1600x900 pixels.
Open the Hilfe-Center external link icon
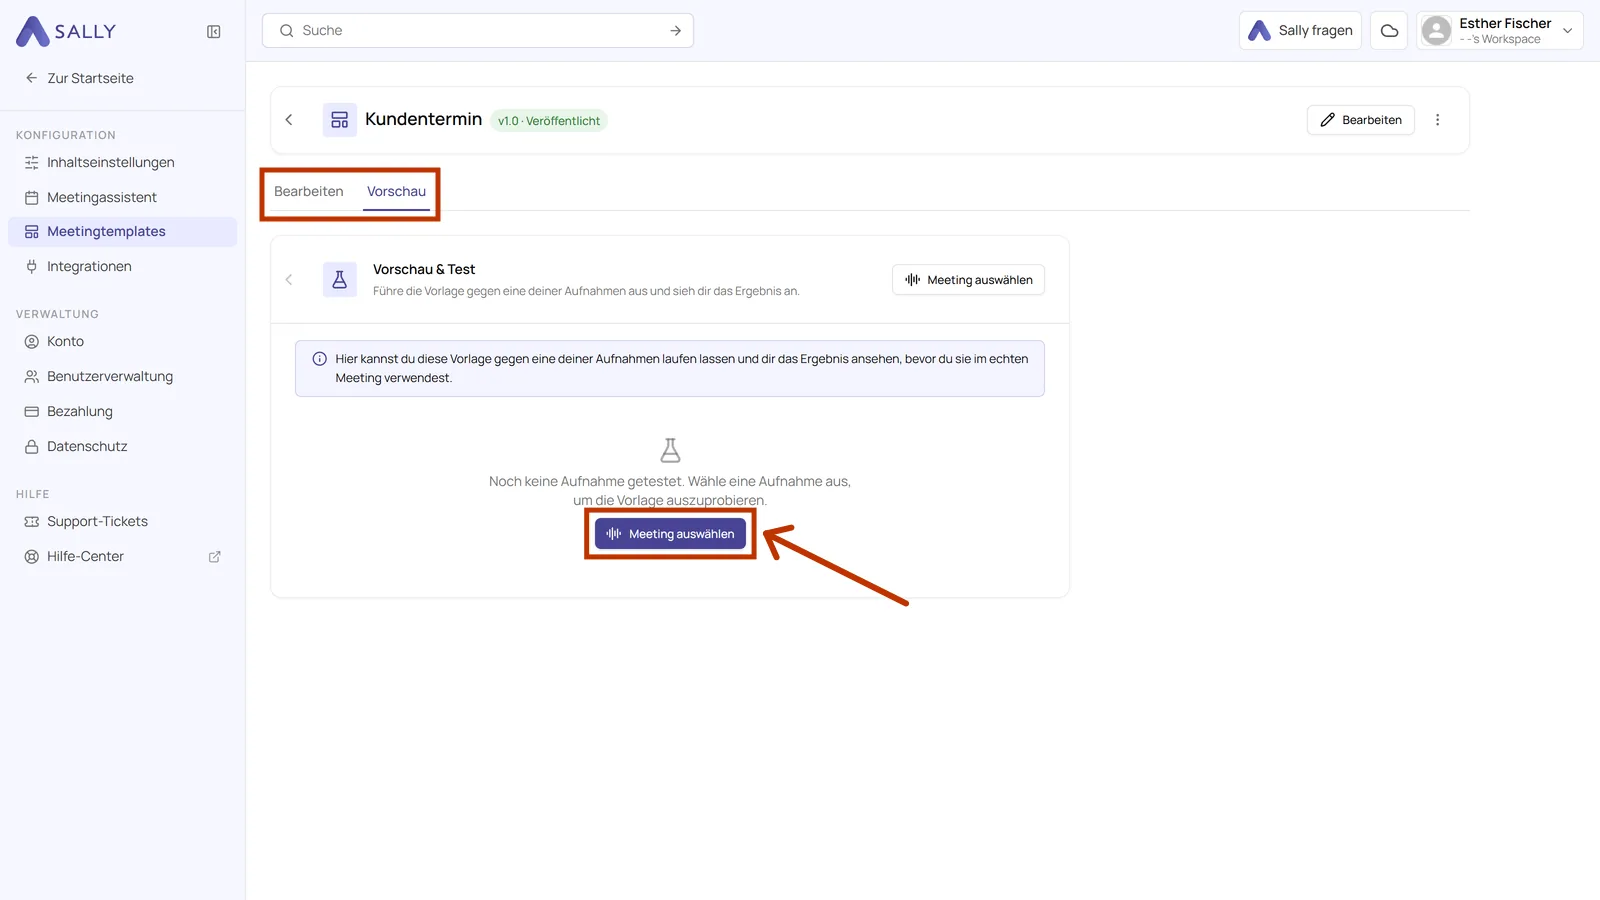(x=214, y=557)
